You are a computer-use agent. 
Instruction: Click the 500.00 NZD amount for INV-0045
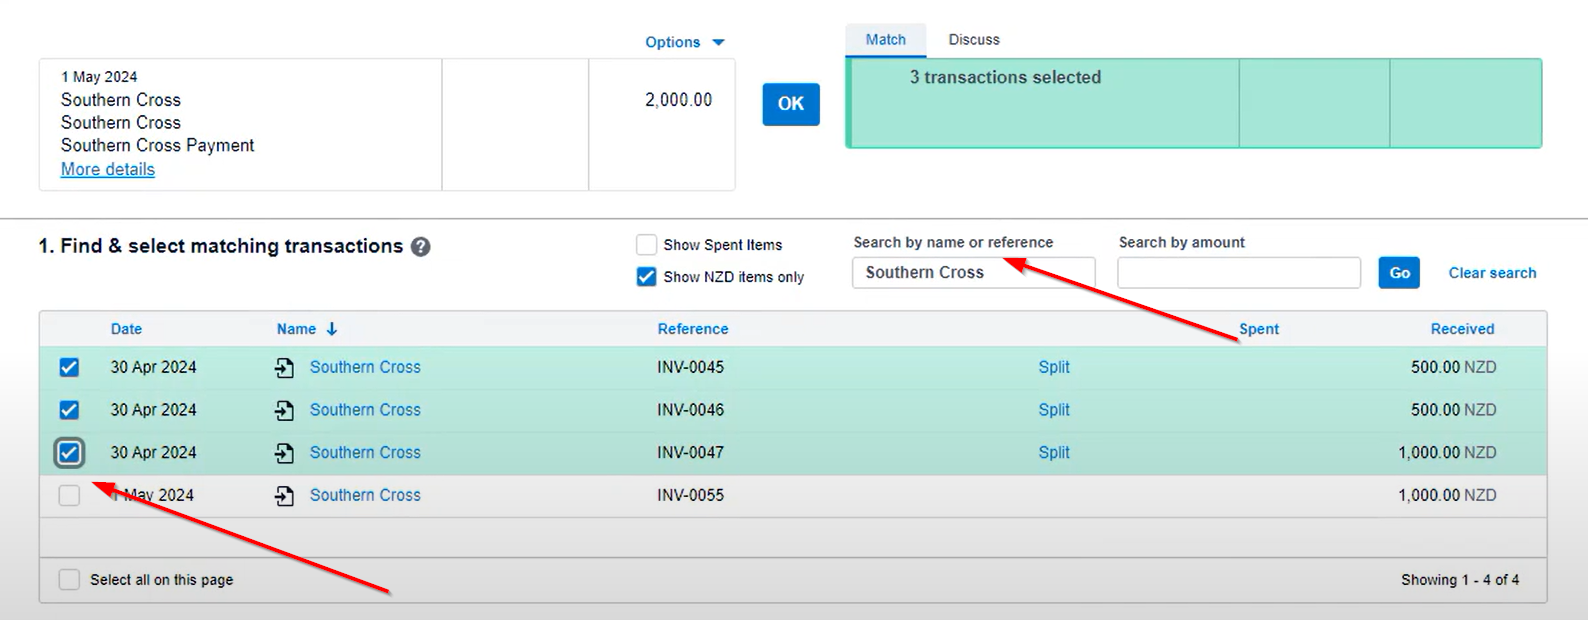1454,367
